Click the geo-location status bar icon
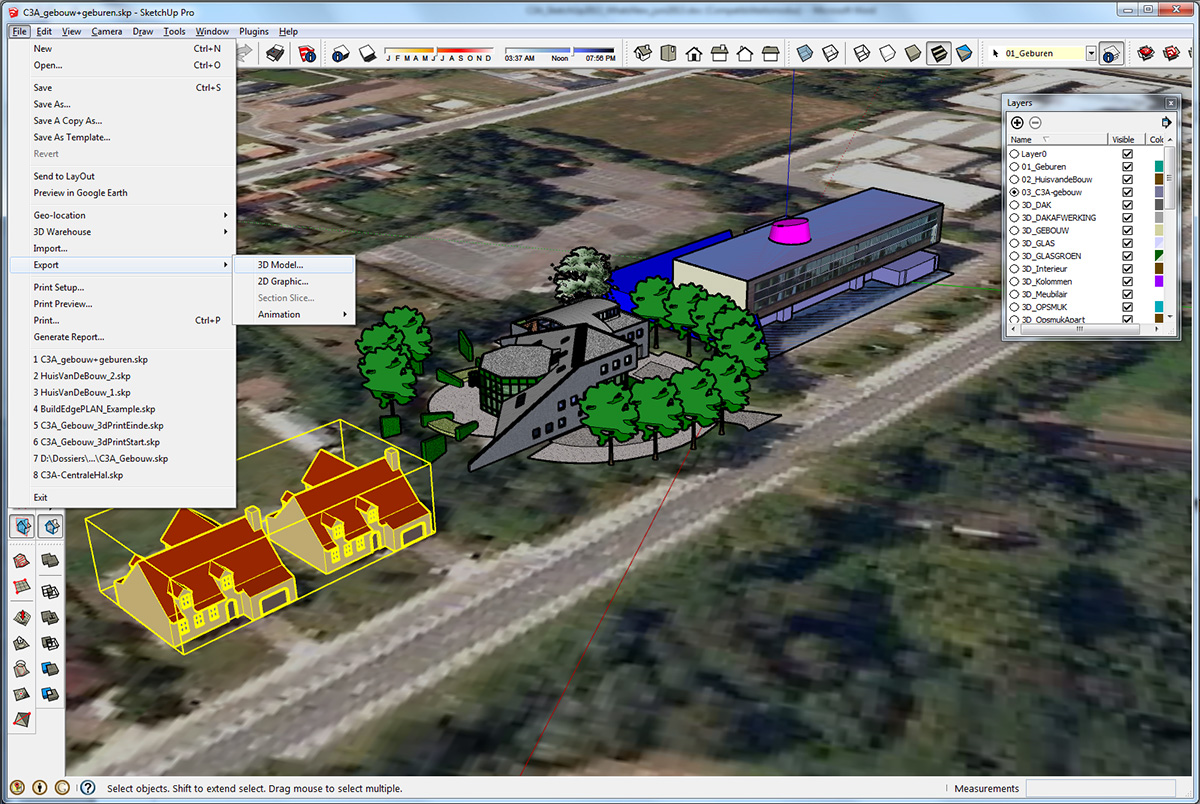 click(x=18, y=788)
